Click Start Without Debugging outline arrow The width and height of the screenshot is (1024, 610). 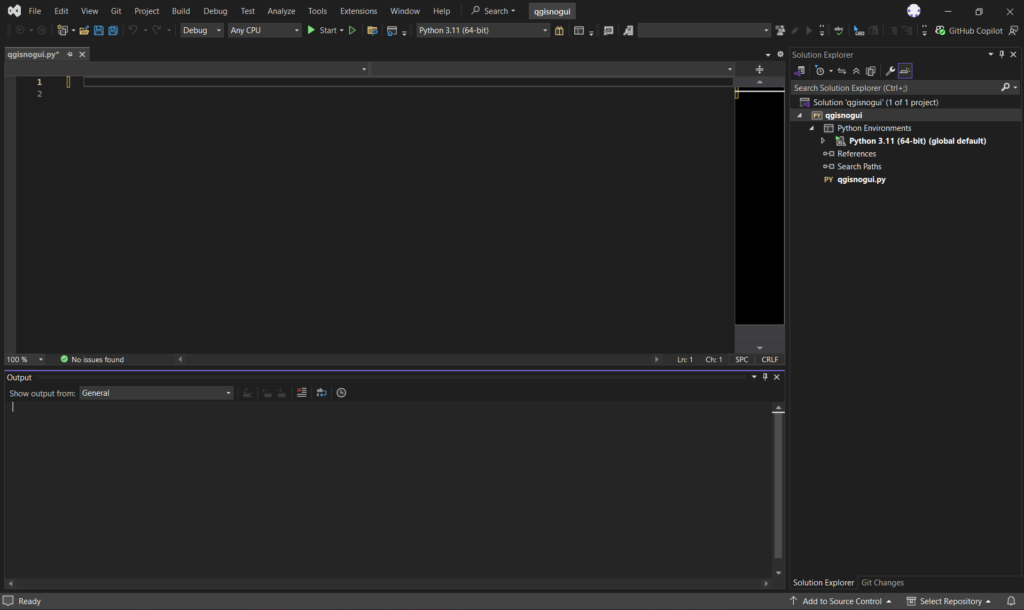point(352,30)
